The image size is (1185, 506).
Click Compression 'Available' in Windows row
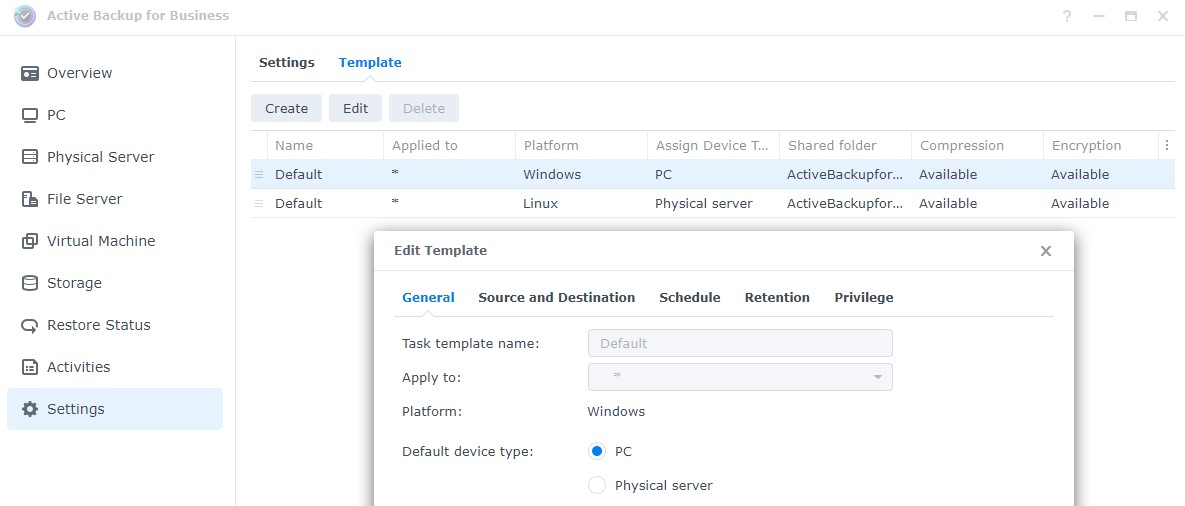(x=948, y=174)
